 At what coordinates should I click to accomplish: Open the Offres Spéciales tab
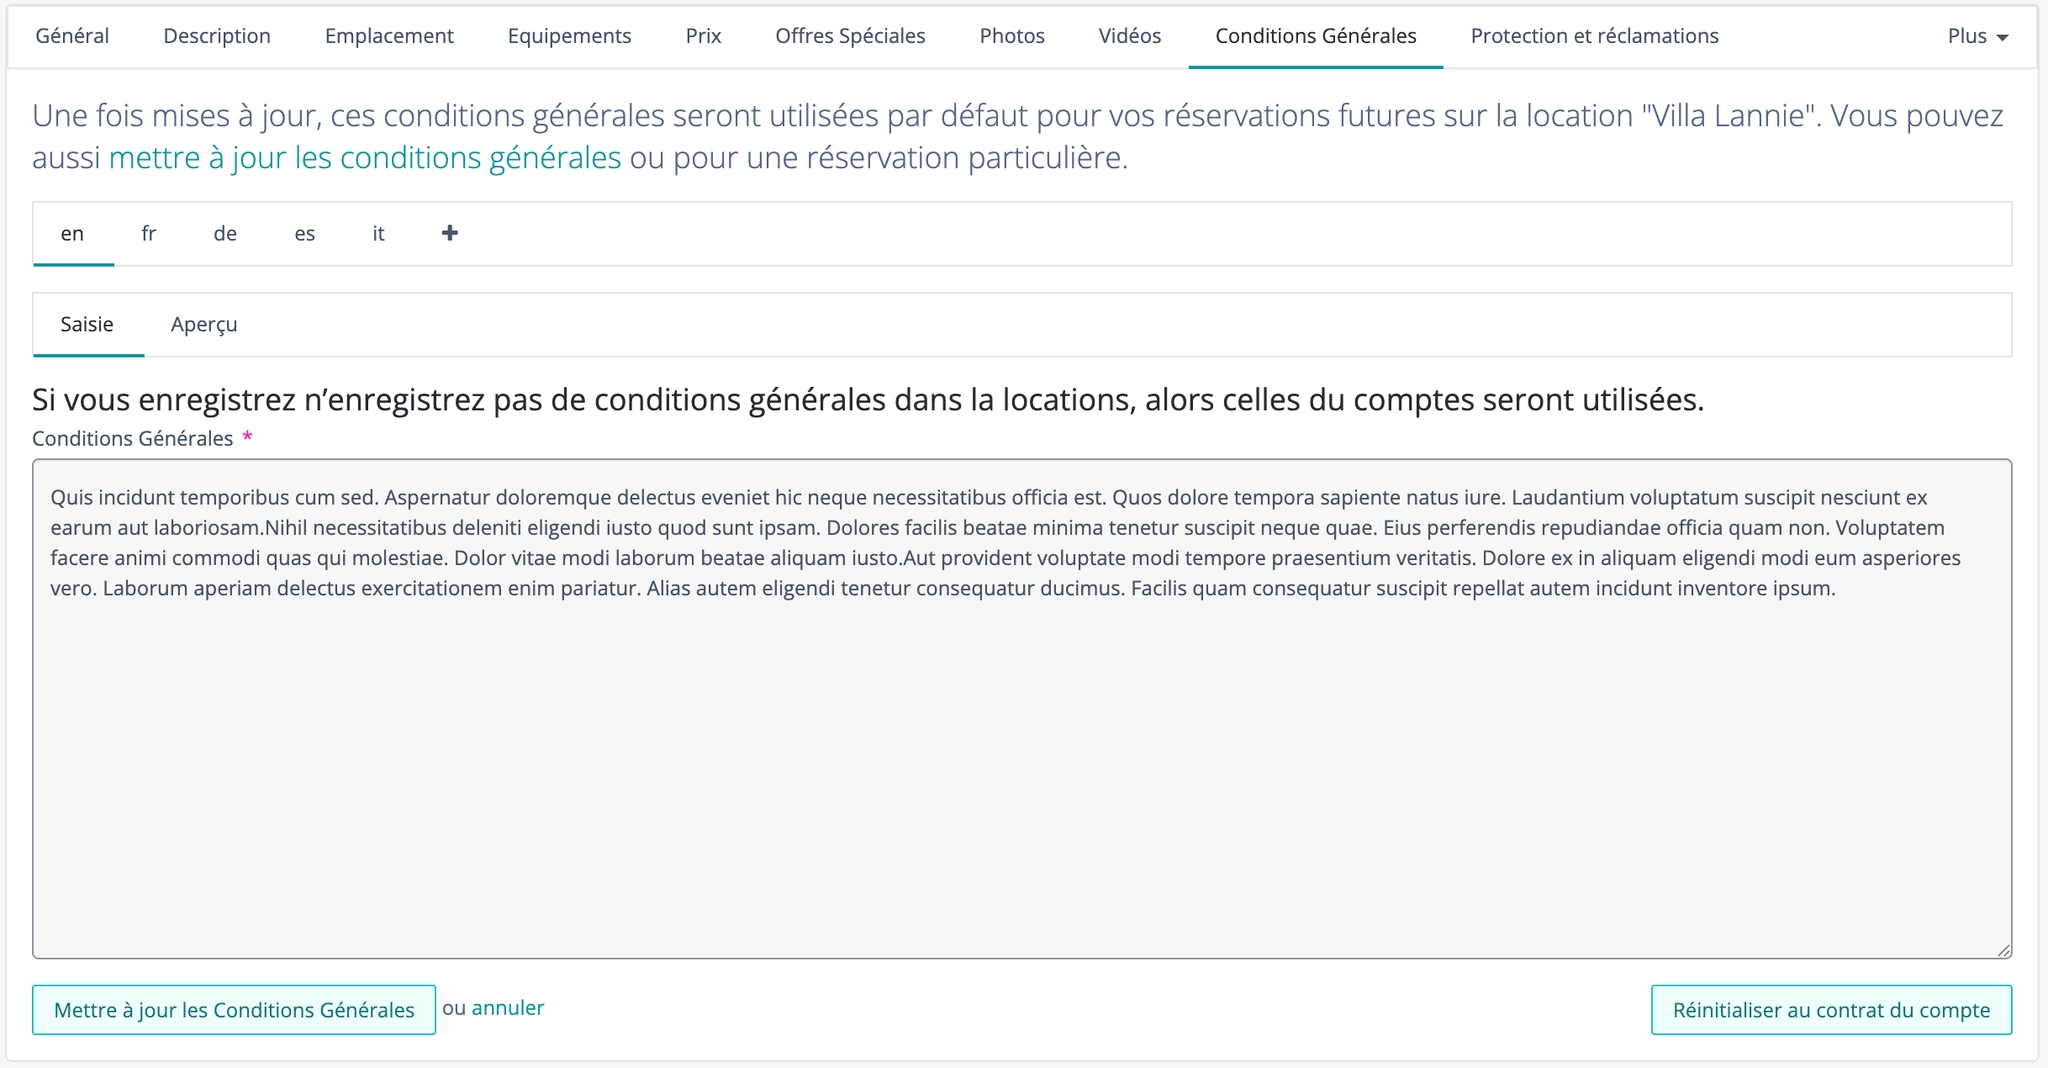coord(850,36)
